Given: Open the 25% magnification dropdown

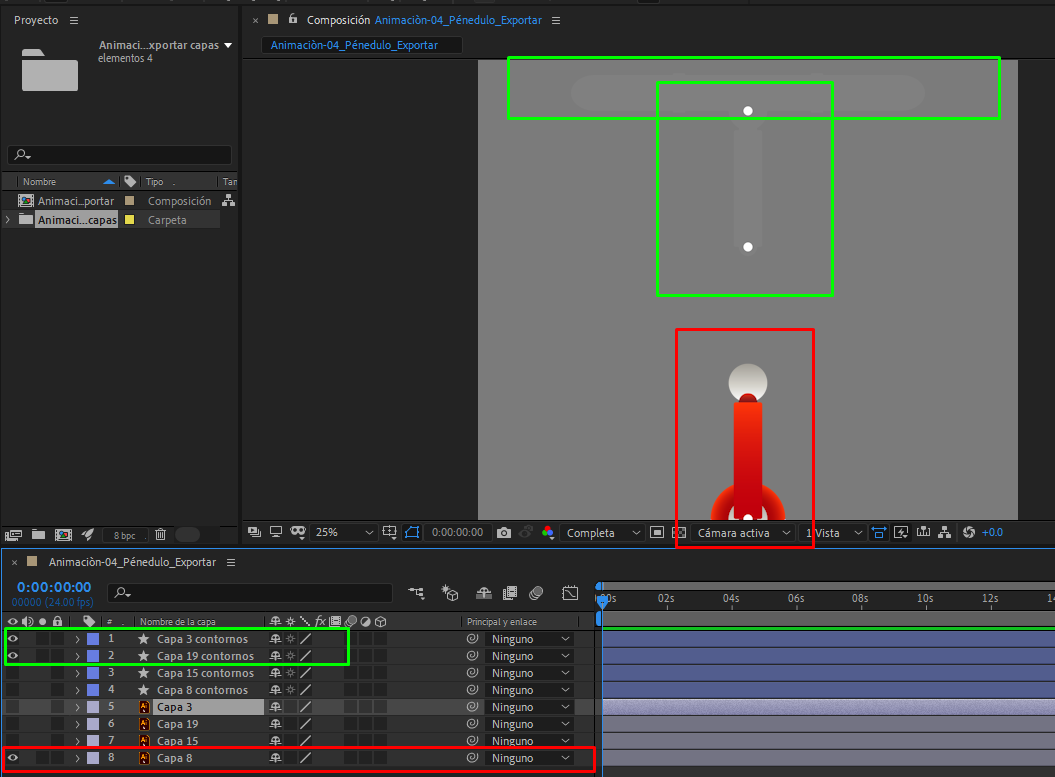Looking at the screenshot, I should click(x=344, y=532).
